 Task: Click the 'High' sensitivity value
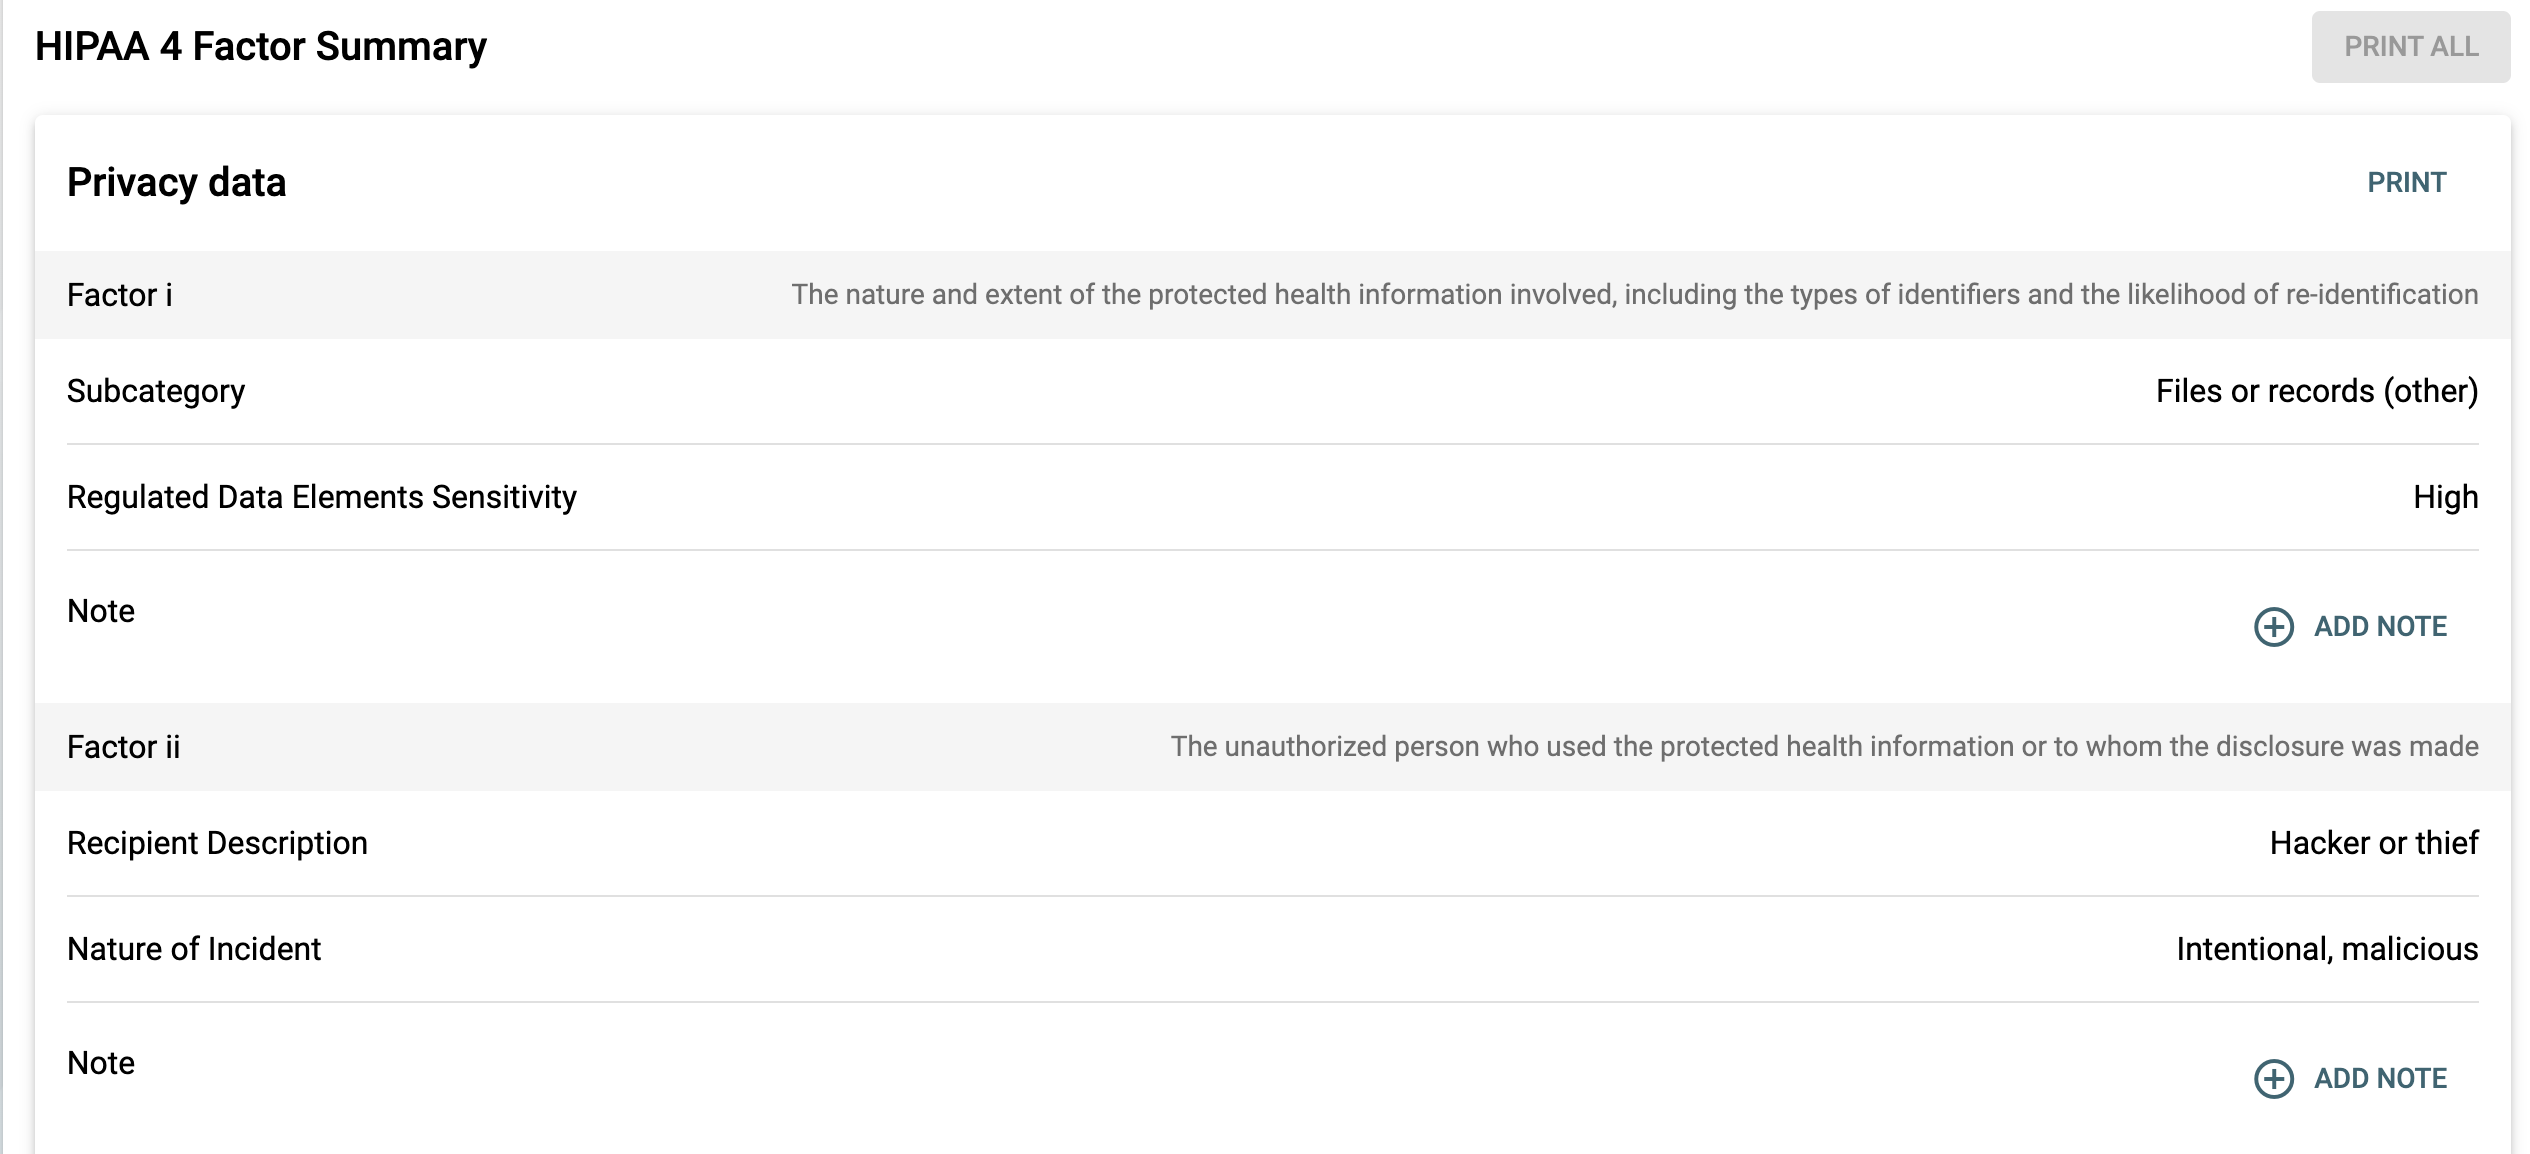(2445, 497)
